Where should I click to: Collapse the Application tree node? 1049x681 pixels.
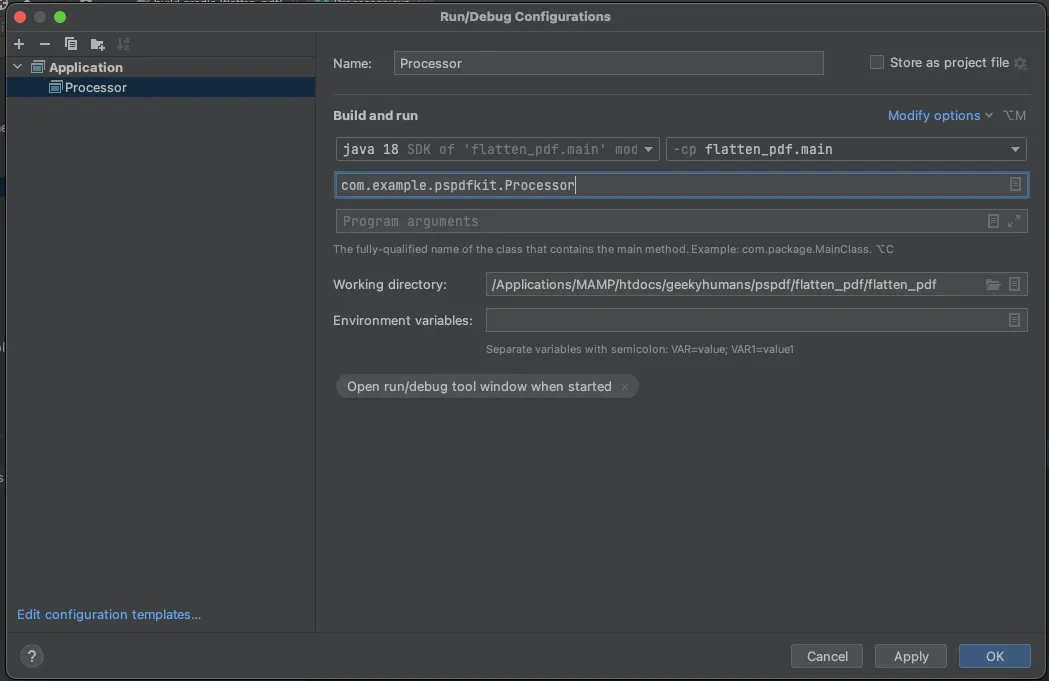[18, 67]
